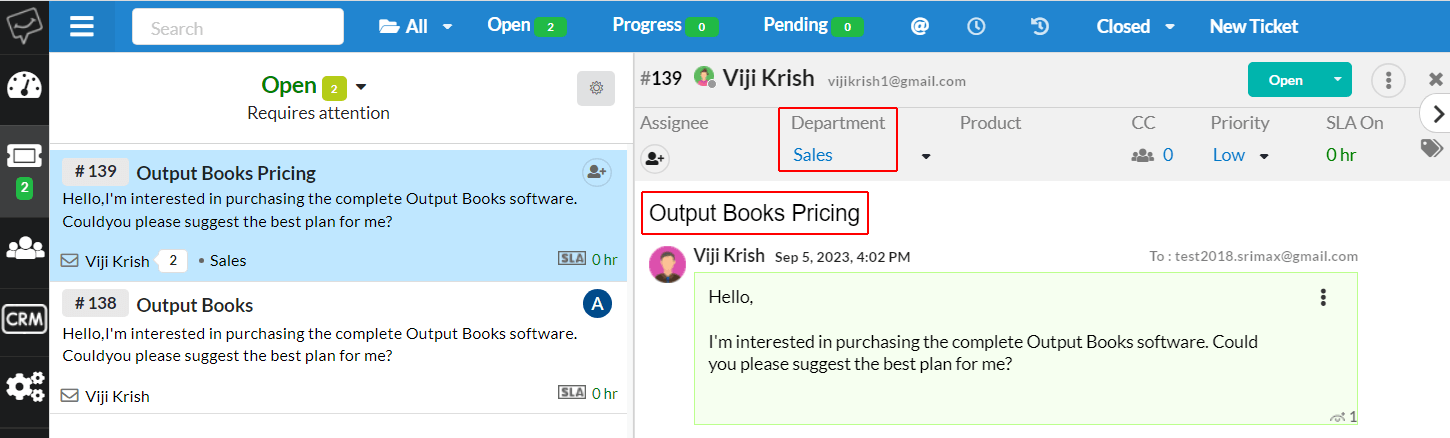Focus the Search input field

(238, 27)
